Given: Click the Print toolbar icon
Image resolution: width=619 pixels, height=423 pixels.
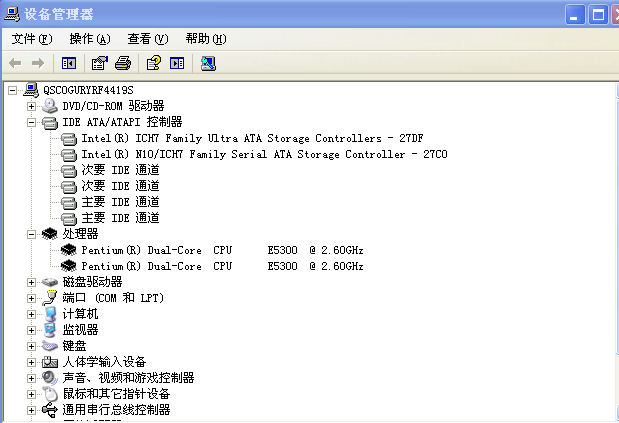Looking at the screenshot, I should [x=123, y=63].
